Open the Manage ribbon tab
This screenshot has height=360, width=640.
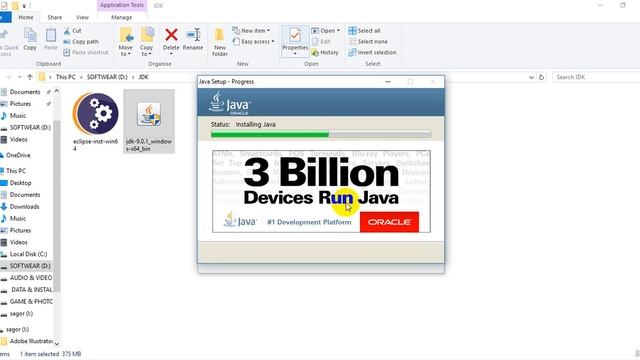(x=121, y=17)
